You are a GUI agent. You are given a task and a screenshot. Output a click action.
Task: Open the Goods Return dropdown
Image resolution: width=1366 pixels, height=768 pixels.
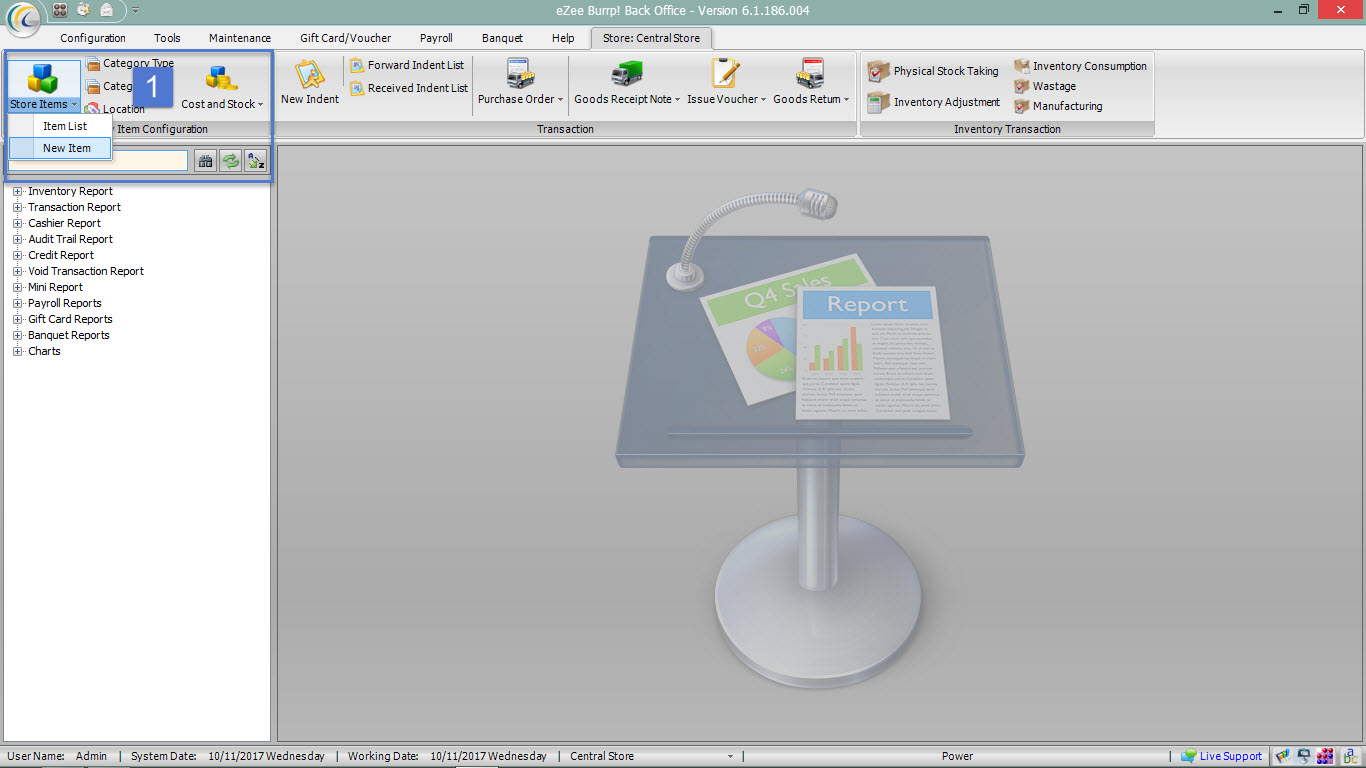click(811, 82)
